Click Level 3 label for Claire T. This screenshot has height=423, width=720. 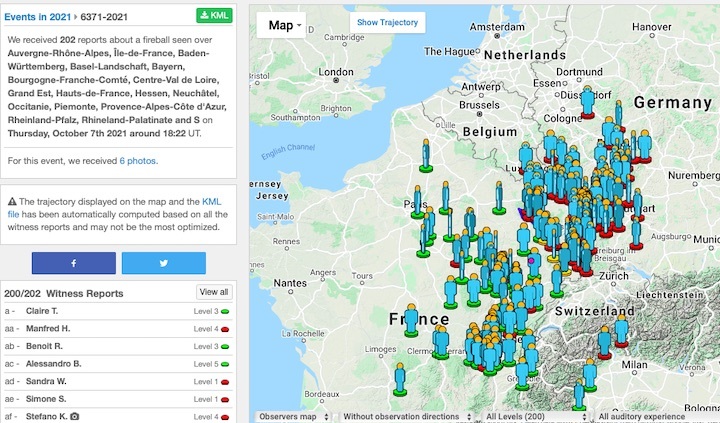tap(206, 311)
